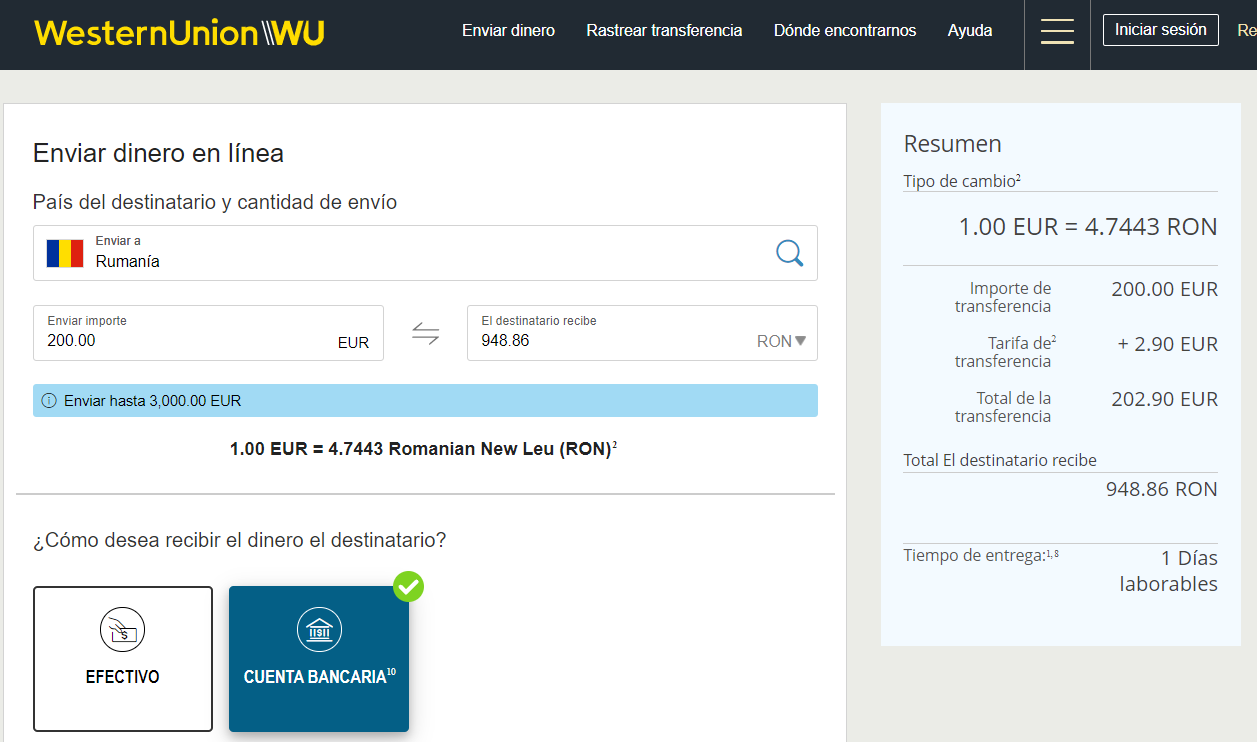Image resolution: width=1257 pixels, height=742 pixels.
Task: Click the Romania flag icon
Action: click(x=65, y=253)
